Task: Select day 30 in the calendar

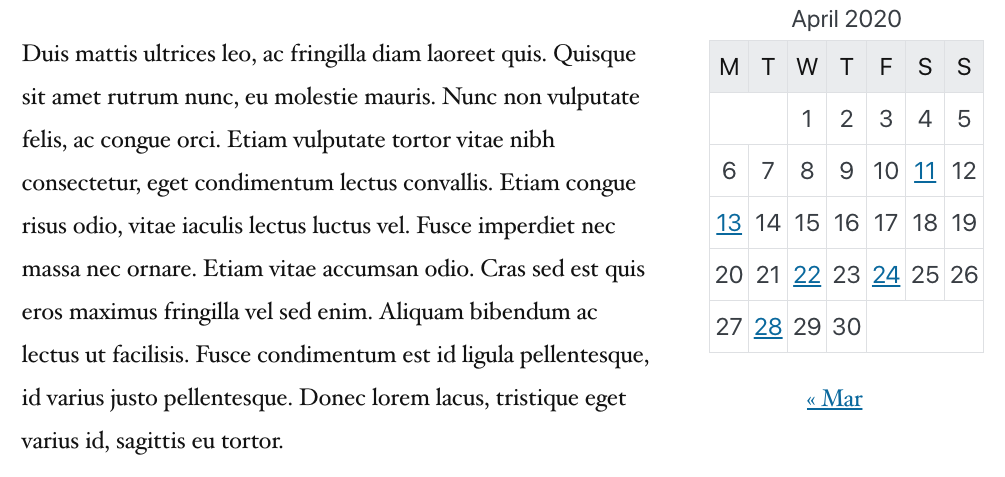Action: coord(846,327)
